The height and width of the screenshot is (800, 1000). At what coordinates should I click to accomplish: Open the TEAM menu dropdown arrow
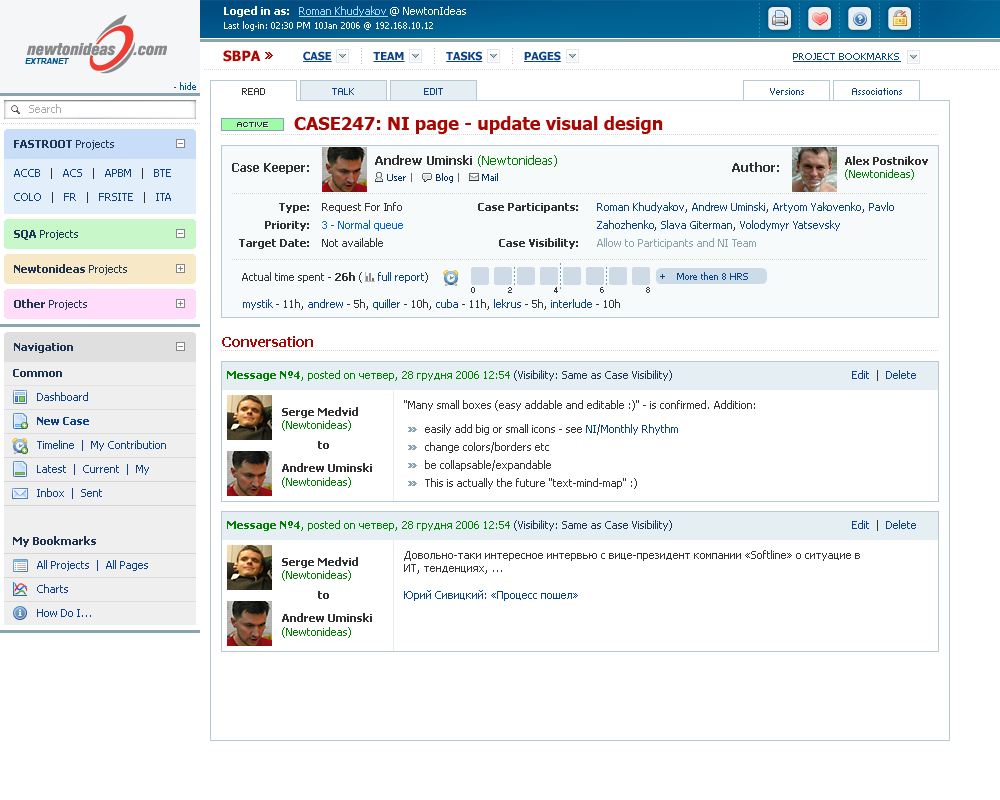point(415,56)
